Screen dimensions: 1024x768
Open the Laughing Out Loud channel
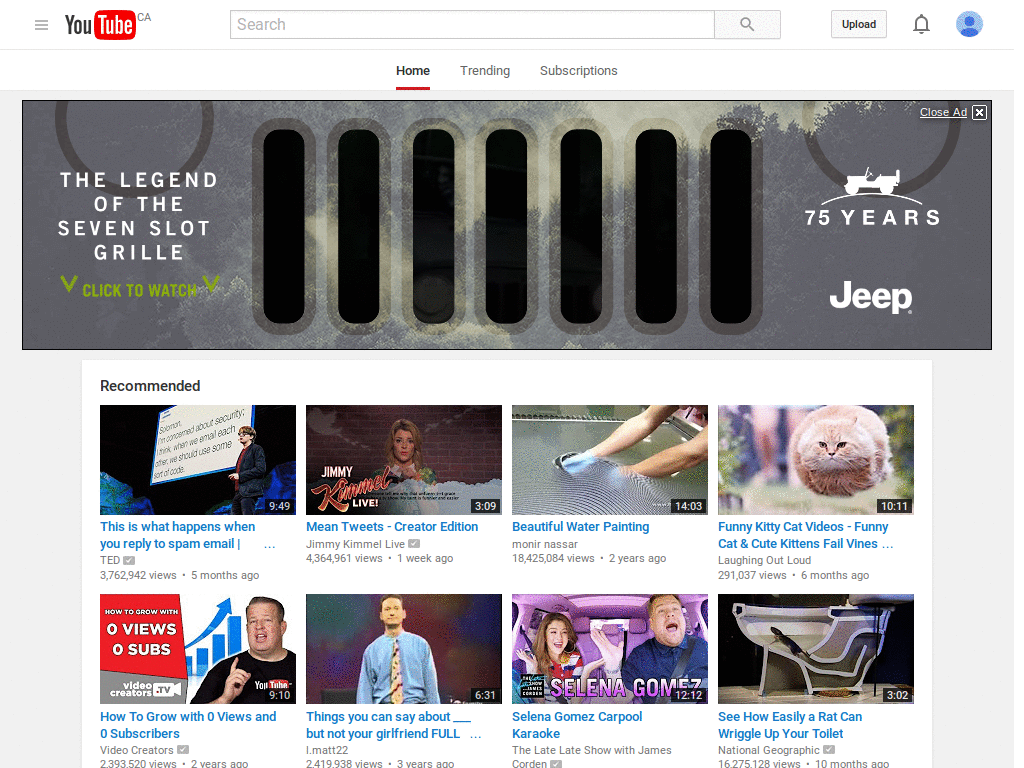point(764,560)
